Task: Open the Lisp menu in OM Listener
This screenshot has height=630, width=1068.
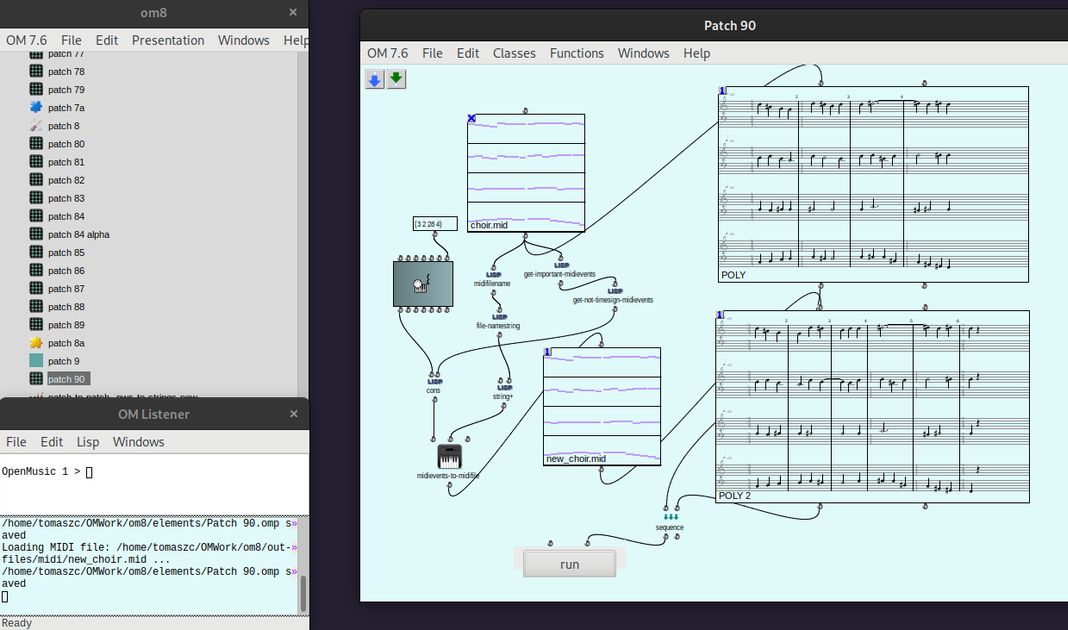Action: [88, 442]
